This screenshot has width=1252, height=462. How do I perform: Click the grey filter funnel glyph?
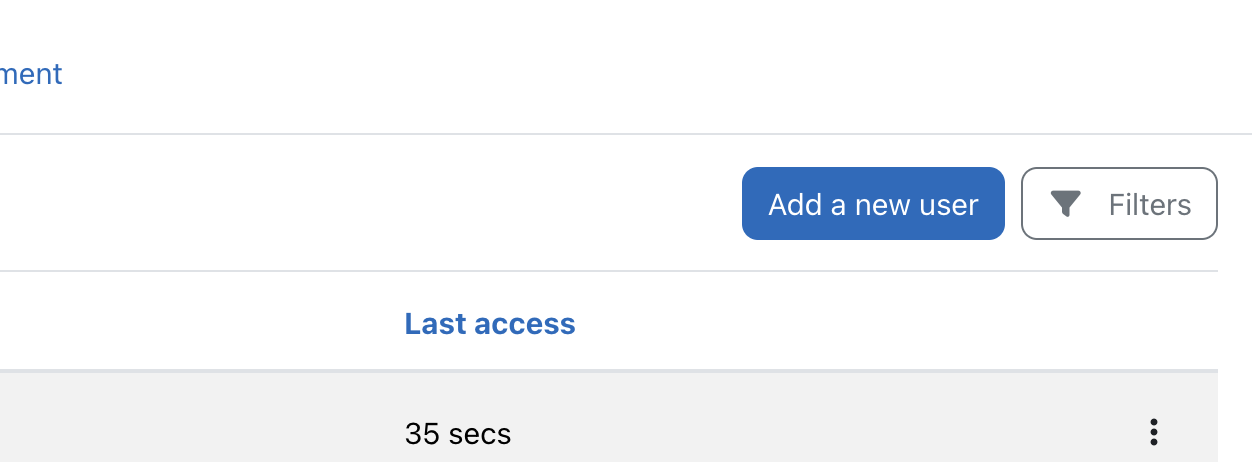tap(1066, 205)
